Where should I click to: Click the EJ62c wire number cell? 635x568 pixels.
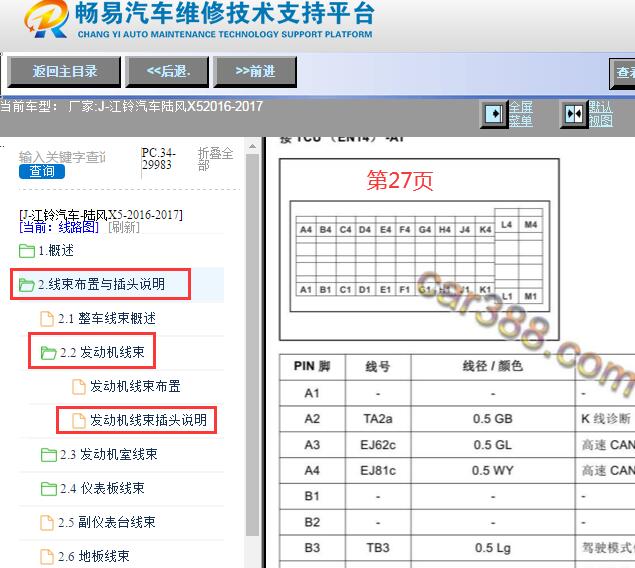[x=378, y=445]
